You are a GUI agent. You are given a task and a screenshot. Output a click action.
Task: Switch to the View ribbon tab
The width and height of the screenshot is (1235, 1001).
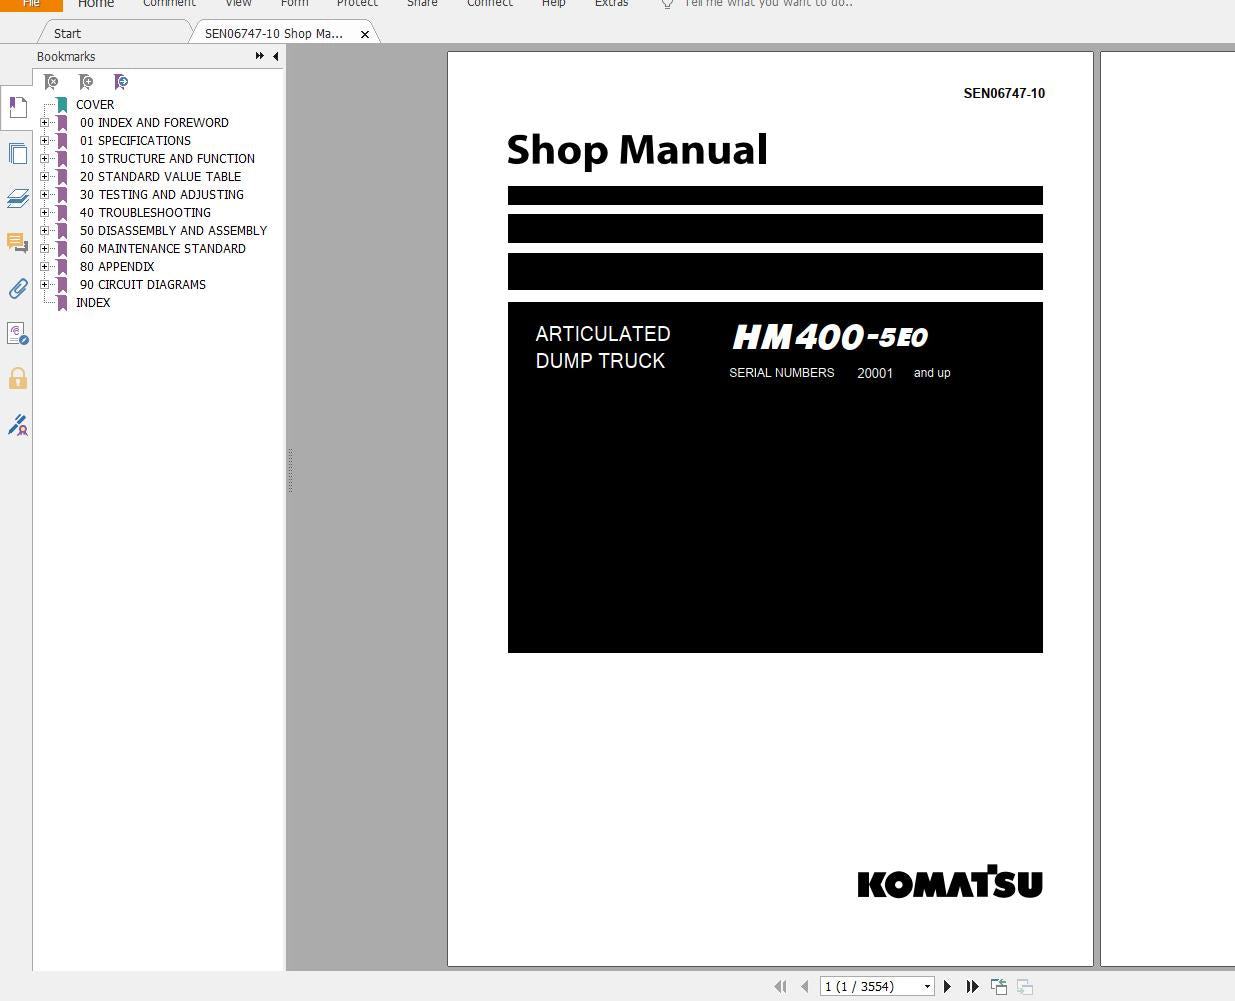click(238, 4)
